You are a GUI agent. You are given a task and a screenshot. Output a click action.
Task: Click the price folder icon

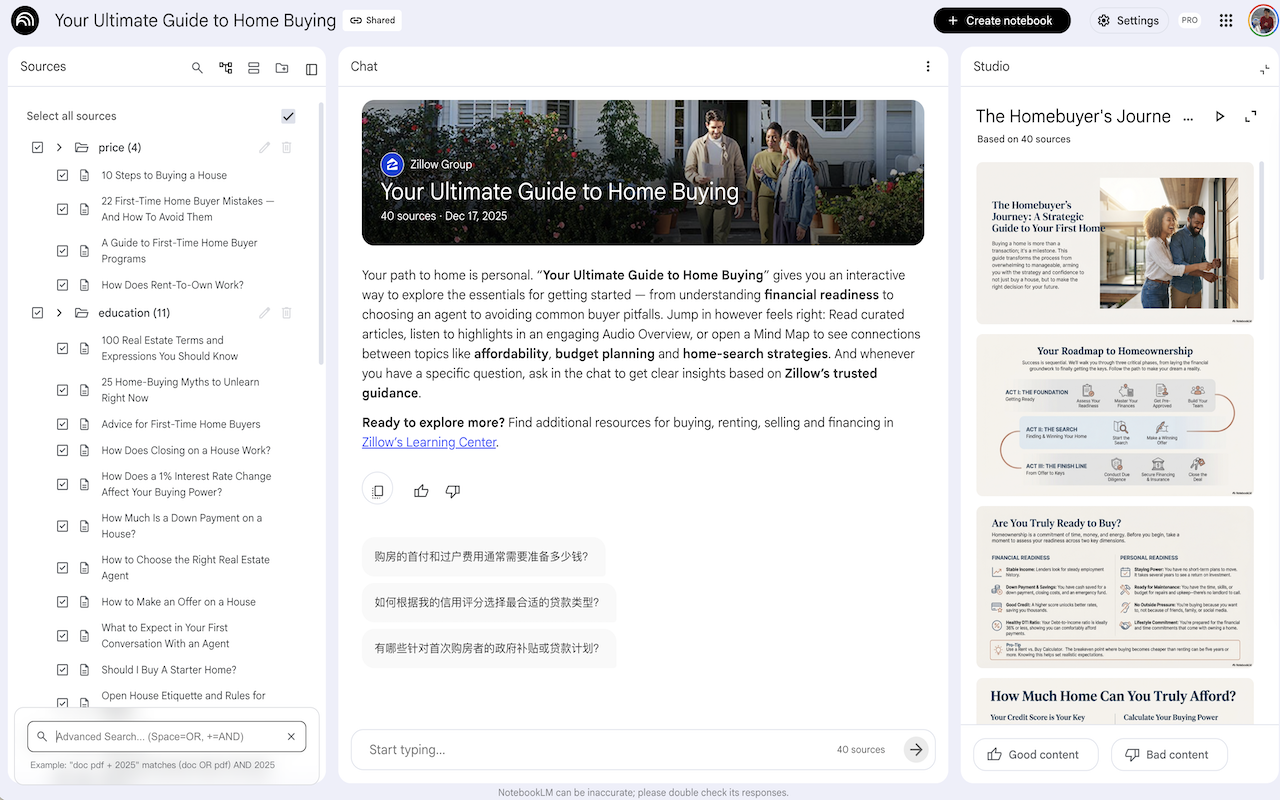point(81,147)
